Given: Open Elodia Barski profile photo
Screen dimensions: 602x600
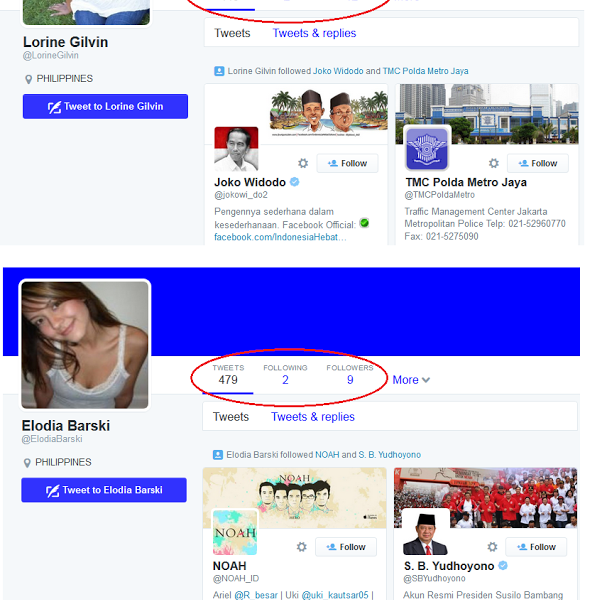Looking at the screenshot, I should point(85,345).
